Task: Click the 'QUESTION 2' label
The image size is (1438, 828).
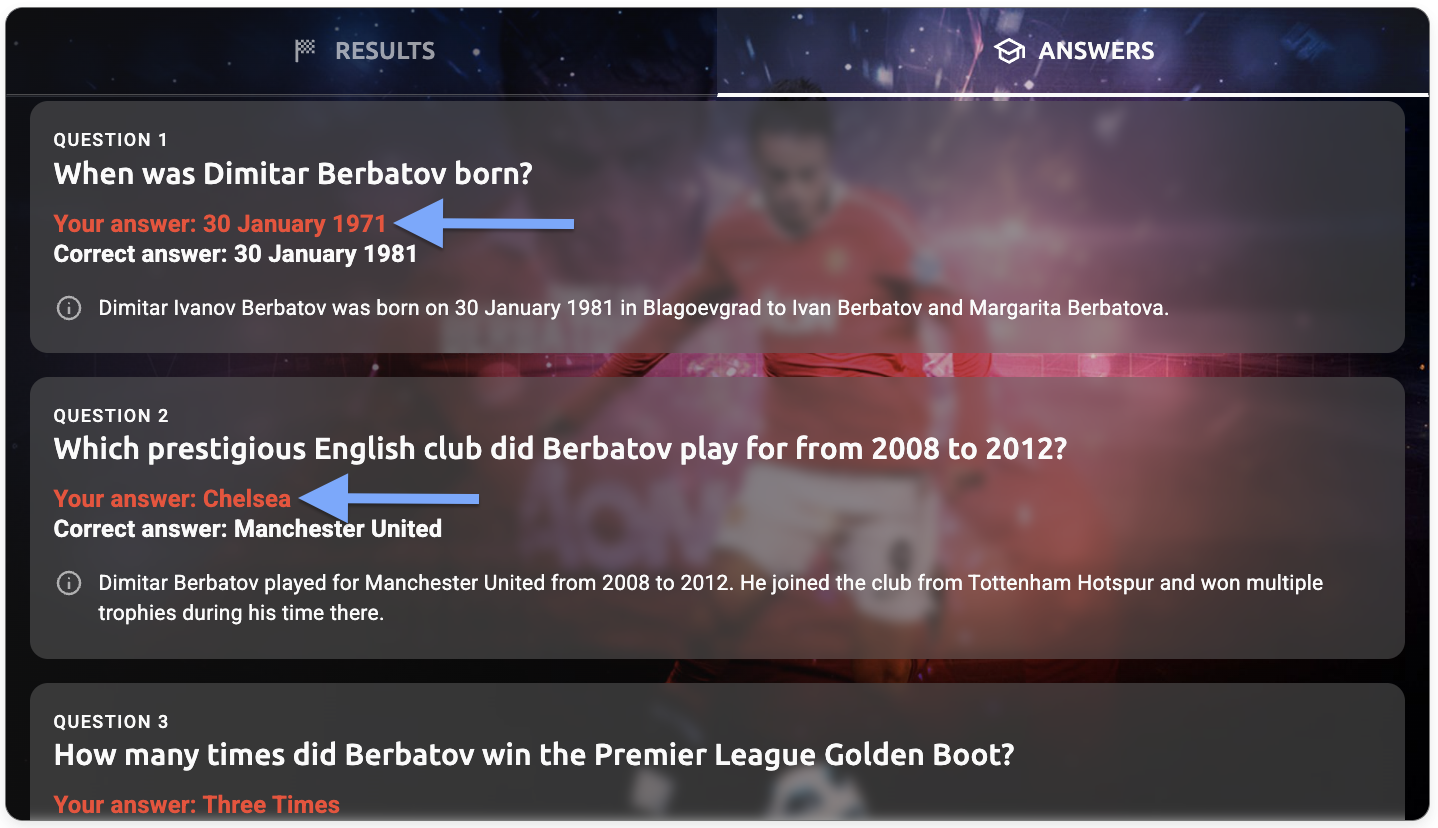Action: pyautogui.click(x=111, y=416)
